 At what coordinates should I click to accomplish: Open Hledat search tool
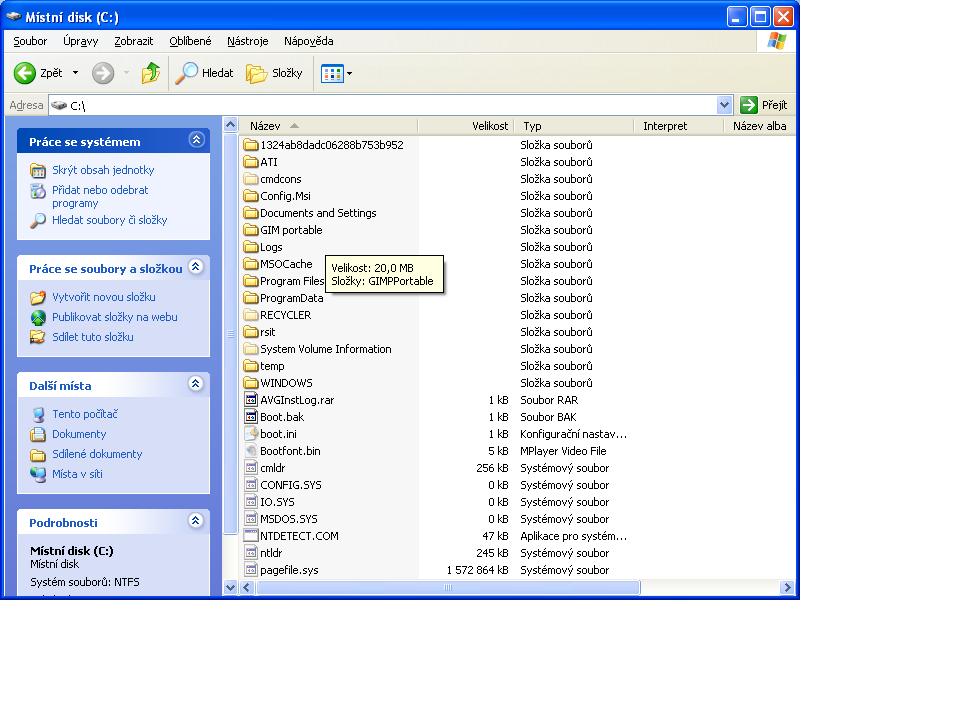pos(204,73)
